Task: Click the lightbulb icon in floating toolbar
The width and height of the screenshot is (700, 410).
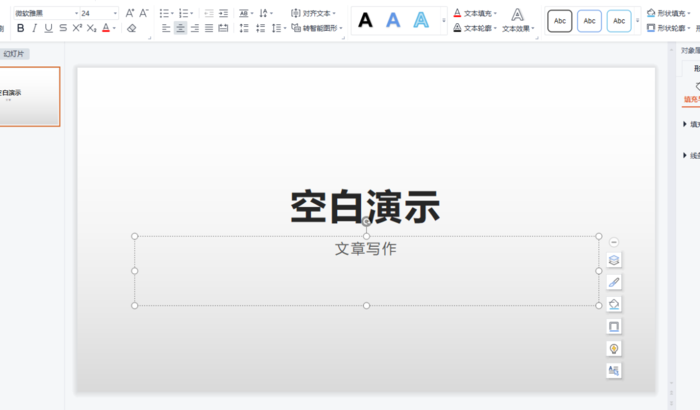Action: click(x=614, y=348)
